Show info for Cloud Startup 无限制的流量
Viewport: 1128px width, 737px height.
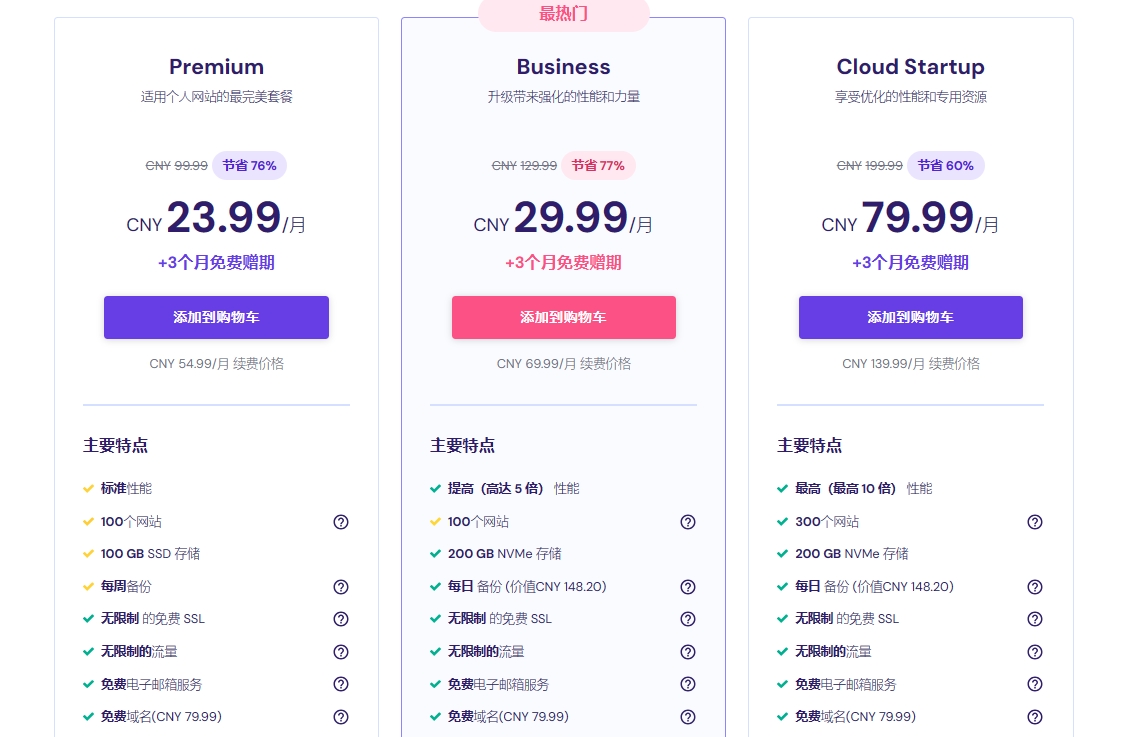(1034, 652)
